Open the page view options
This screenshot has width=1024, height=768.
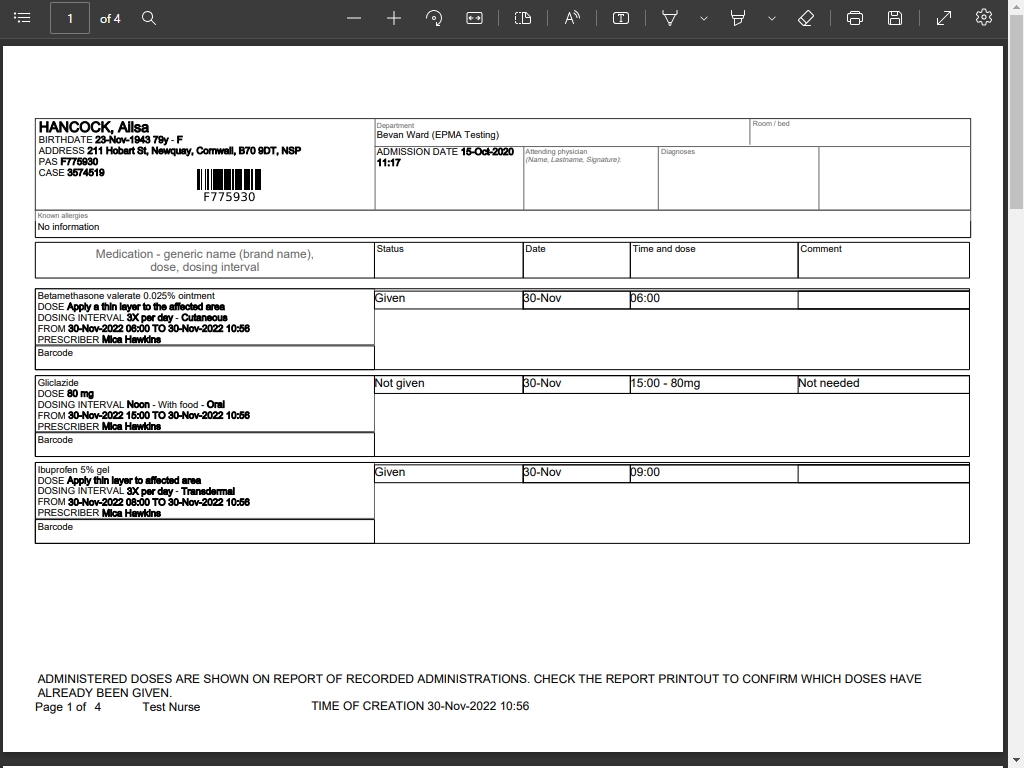(523, 18)
